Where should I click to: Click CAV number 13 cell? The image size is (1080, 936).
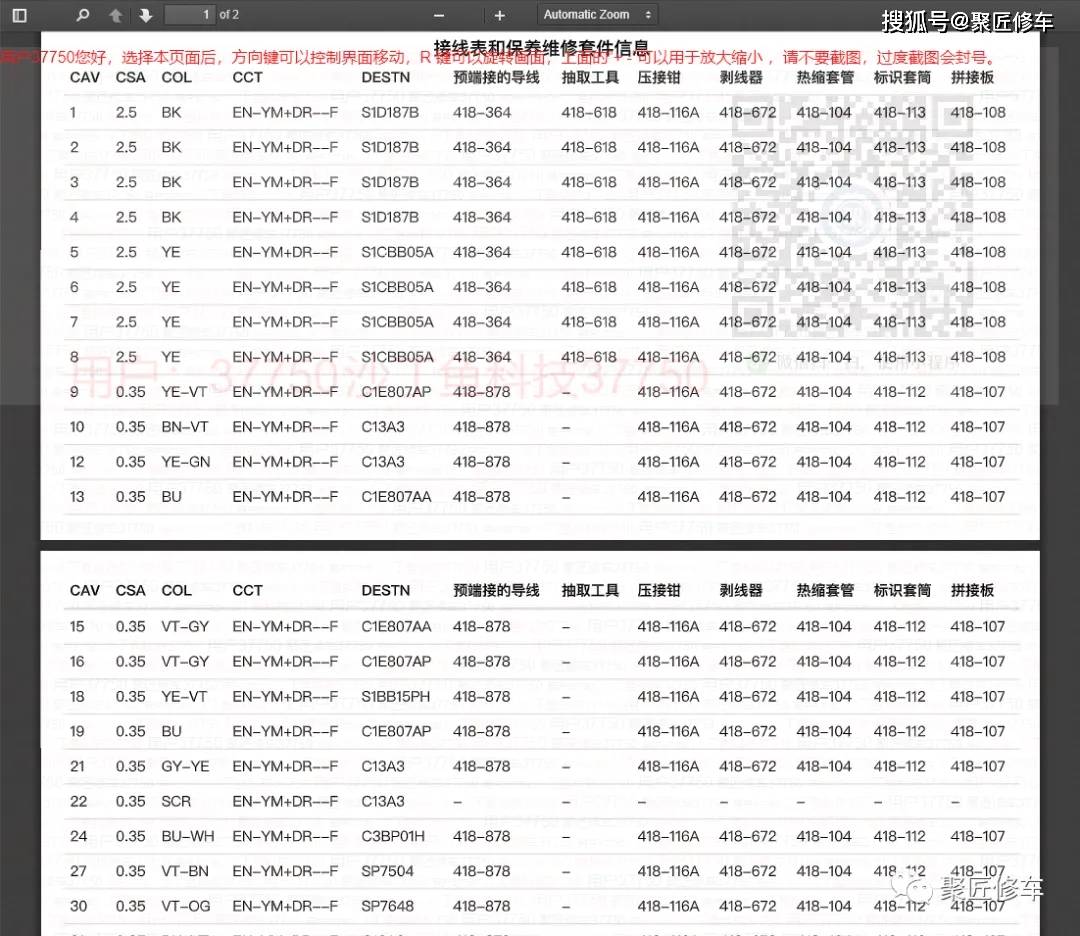tap(77, 497)
